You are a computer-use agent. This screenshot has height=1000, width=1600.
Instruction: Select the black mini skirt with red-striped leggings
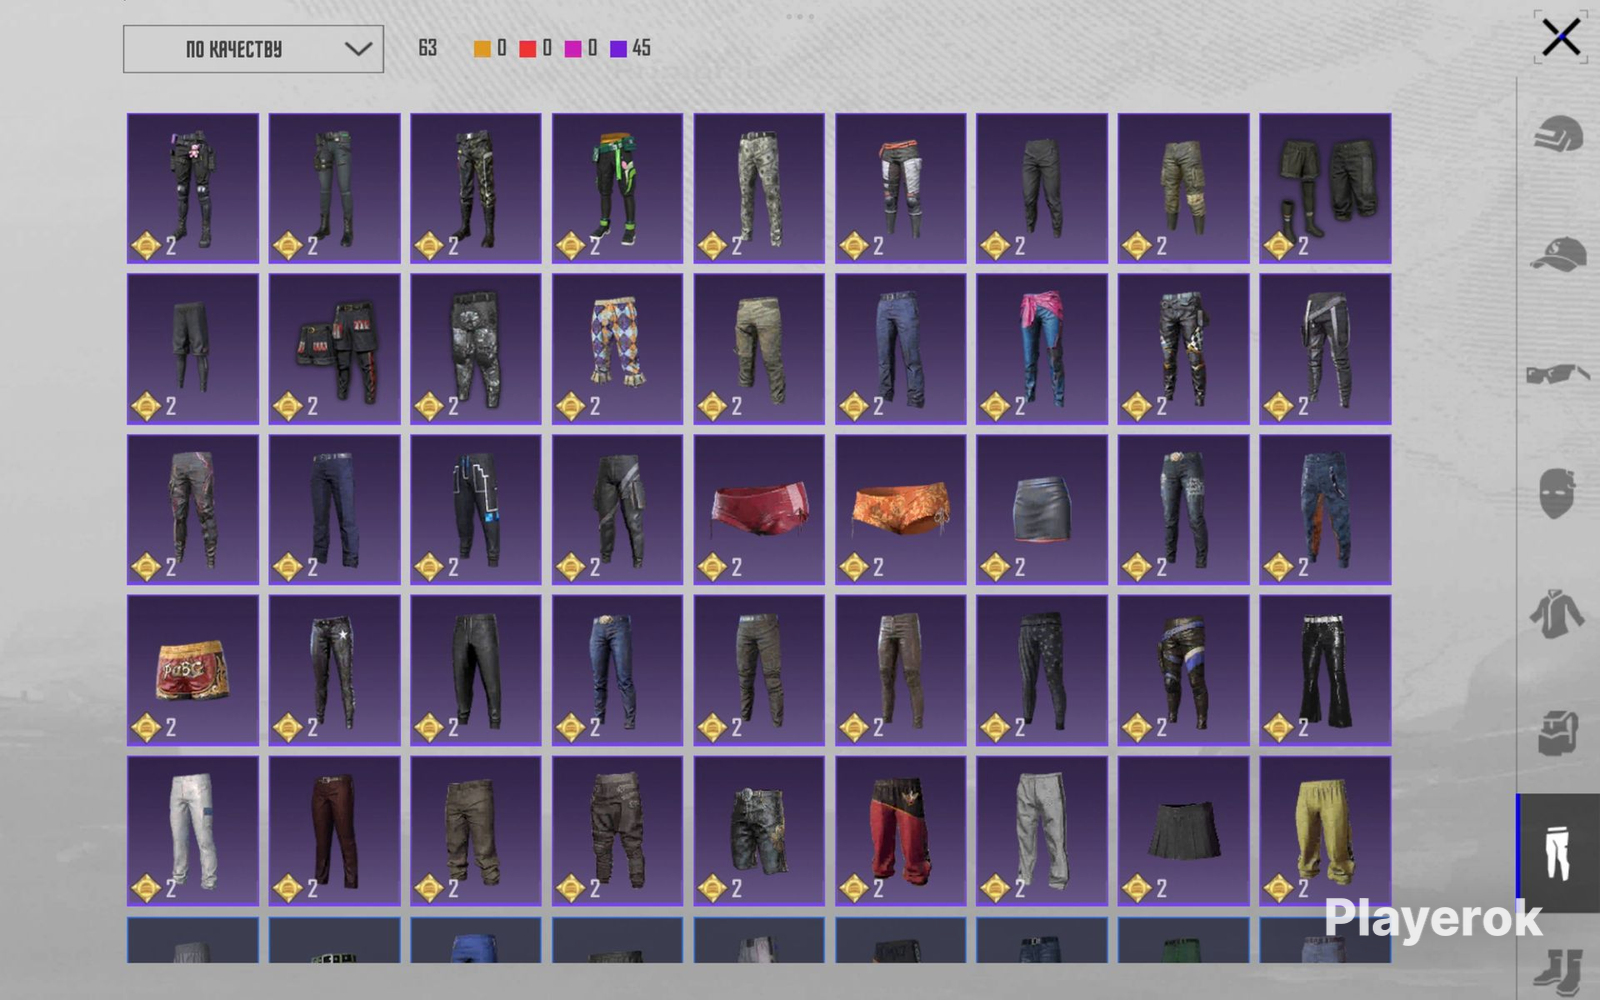tap(334, 349)
